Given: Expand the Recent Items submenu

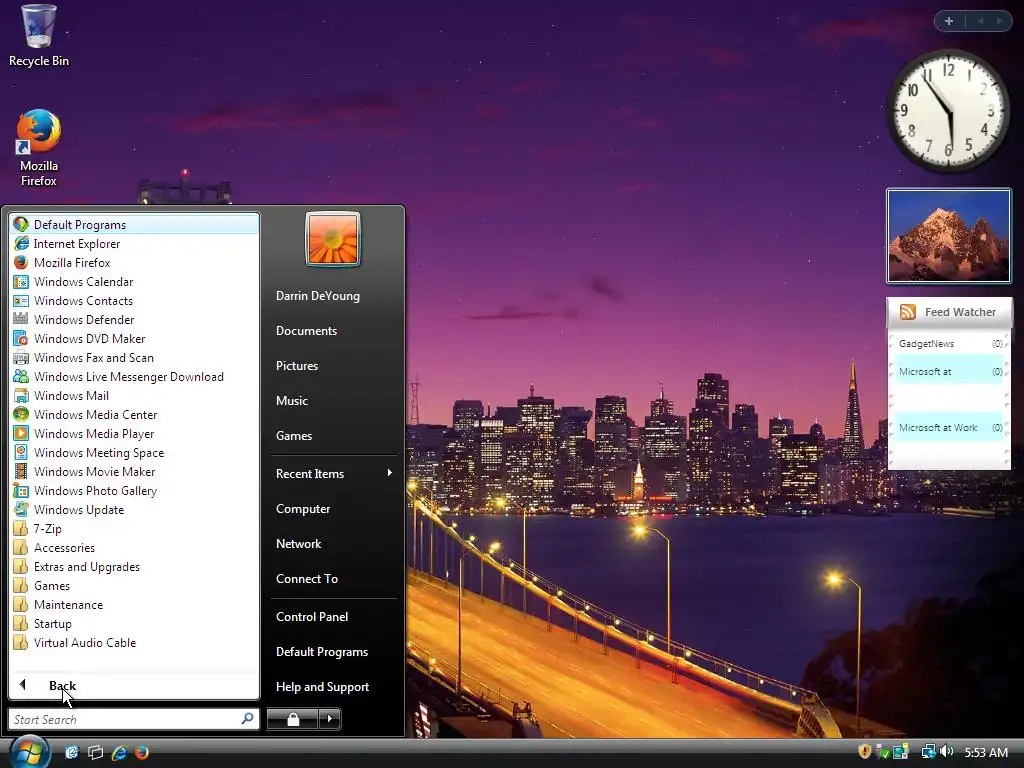Looking at the screenshot, I should 333,473.
